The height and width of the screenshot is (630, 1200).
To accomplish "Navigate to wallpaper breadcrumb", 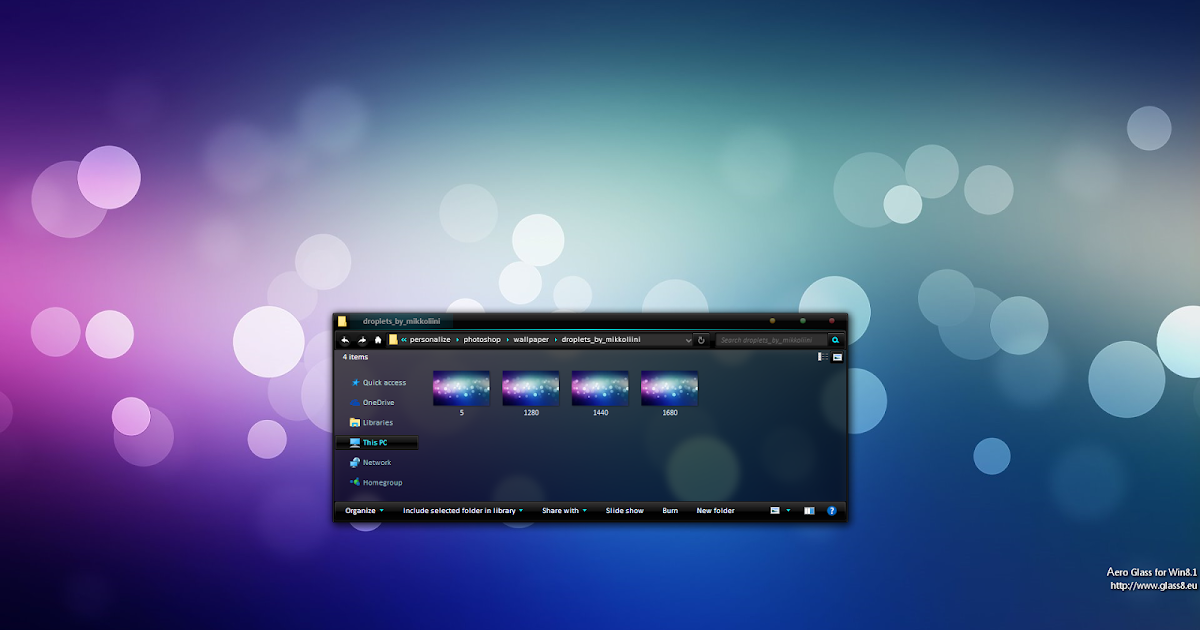I will (x=531, y=340).
